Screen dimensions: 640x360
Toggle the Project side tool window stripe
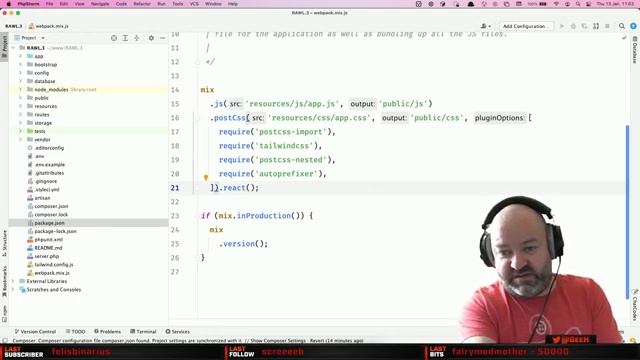pyautogui.click(x=4, y=46)
